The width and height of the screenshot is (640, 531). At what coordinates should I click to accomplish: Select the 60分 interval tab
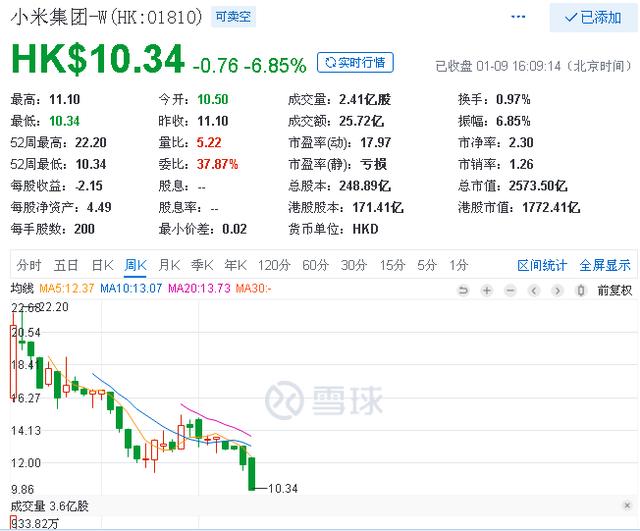tap(315, 265)
